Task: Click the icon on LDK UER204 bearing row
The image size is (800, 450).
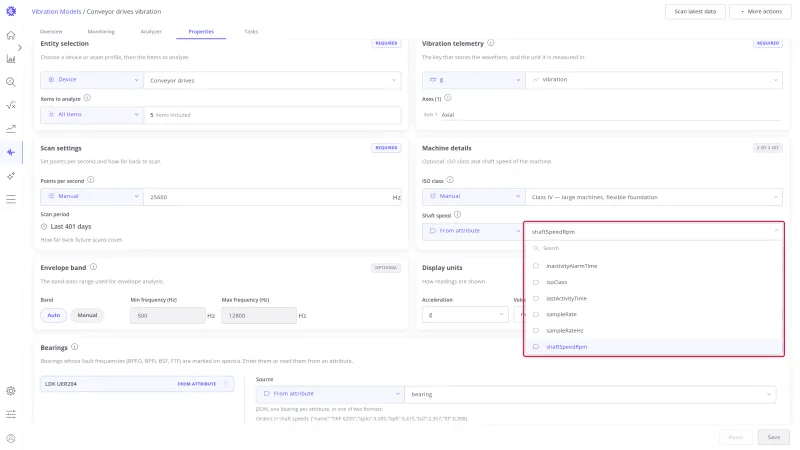Action: pyautogui.click(x=226, y=384)
